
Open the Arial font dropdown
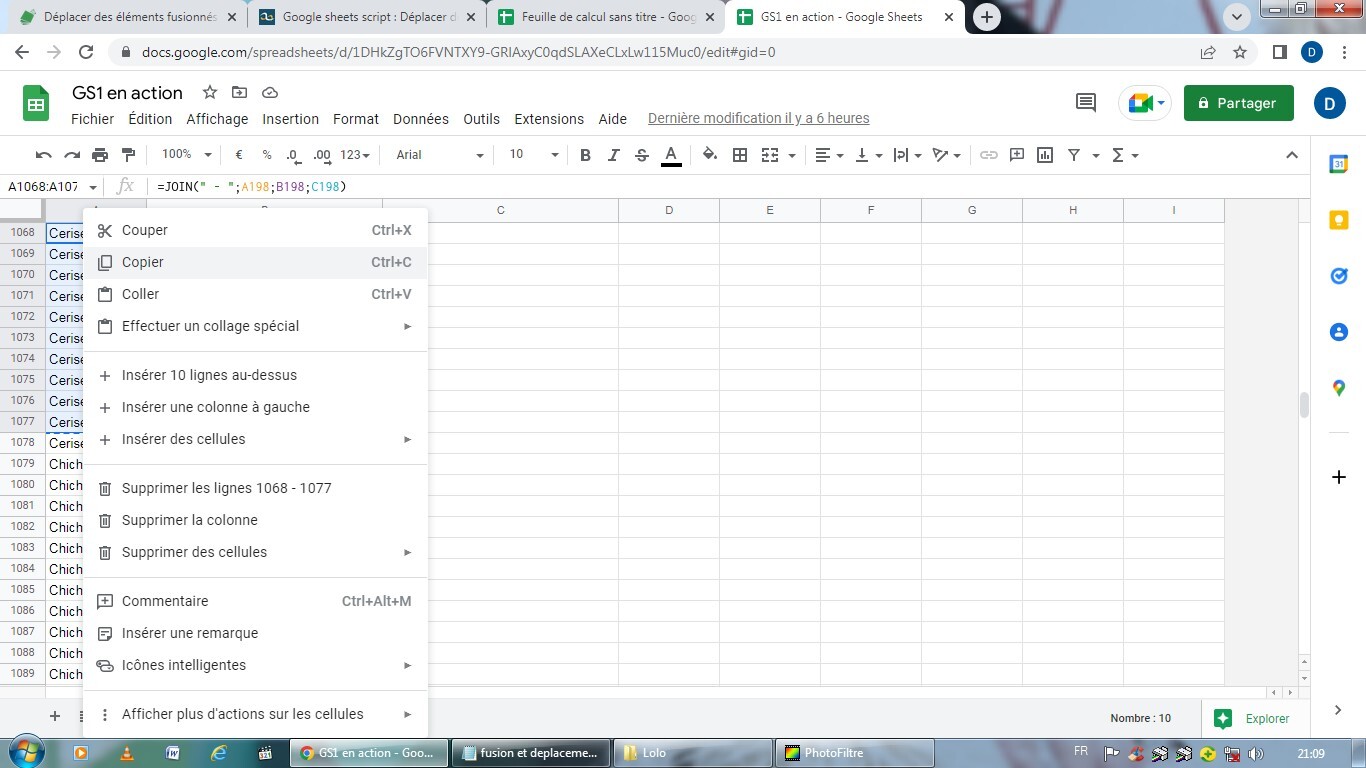[x=439, y=155]
